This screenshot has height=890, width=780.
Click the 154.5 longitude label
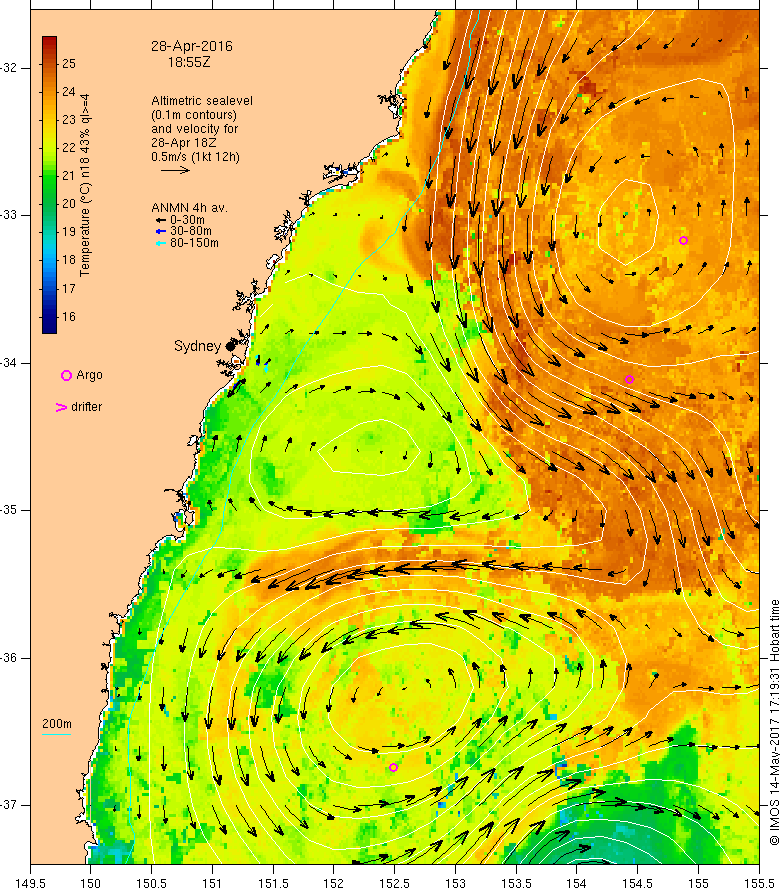[638, 883]
